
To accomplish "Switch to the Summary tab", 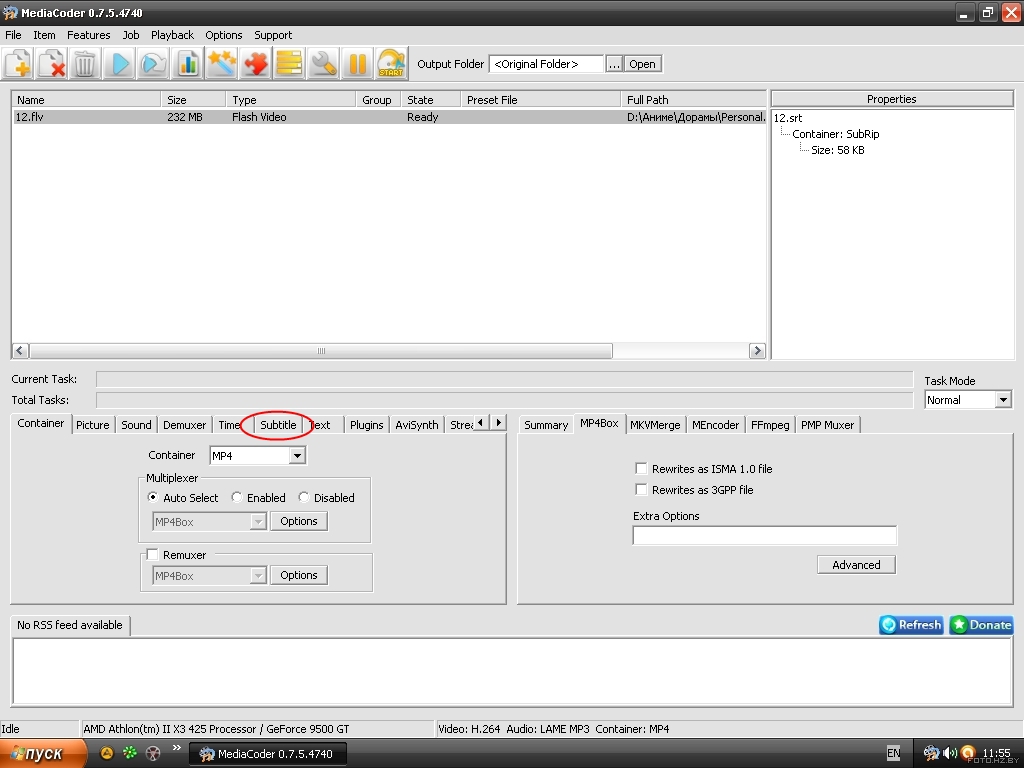I will tap(546, 424).
